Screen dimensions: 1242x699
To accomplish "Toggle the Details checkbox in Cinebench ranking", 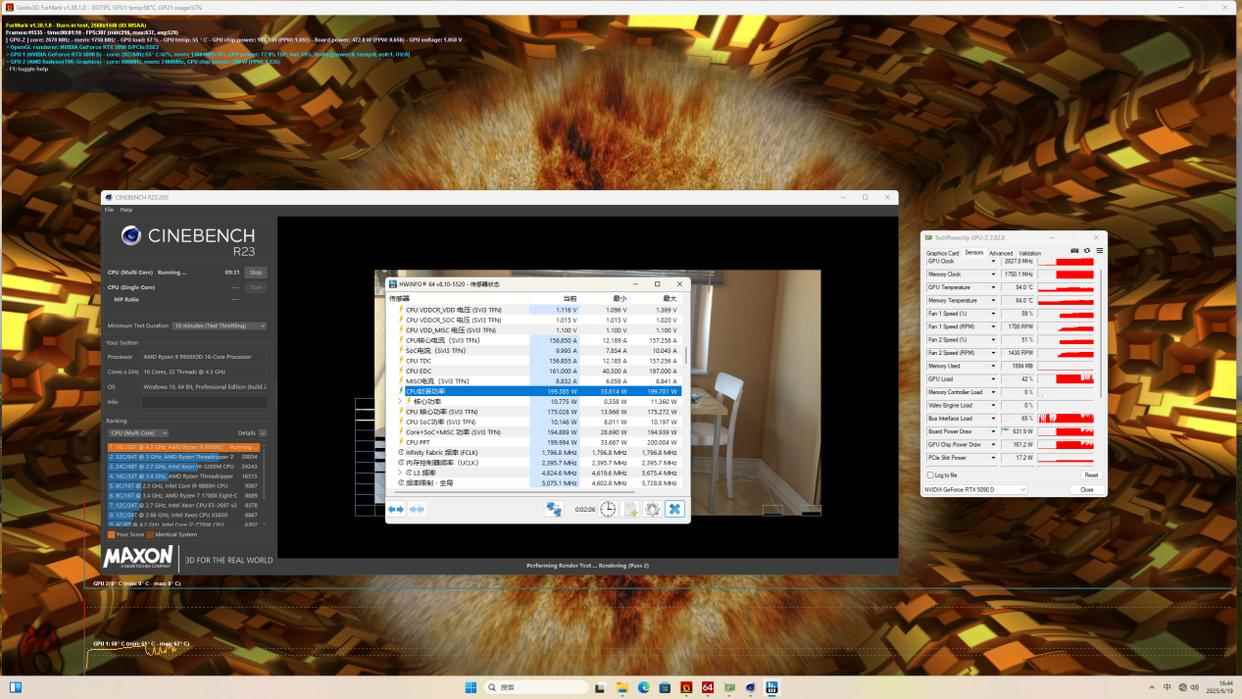I will [x=263, y=433].
